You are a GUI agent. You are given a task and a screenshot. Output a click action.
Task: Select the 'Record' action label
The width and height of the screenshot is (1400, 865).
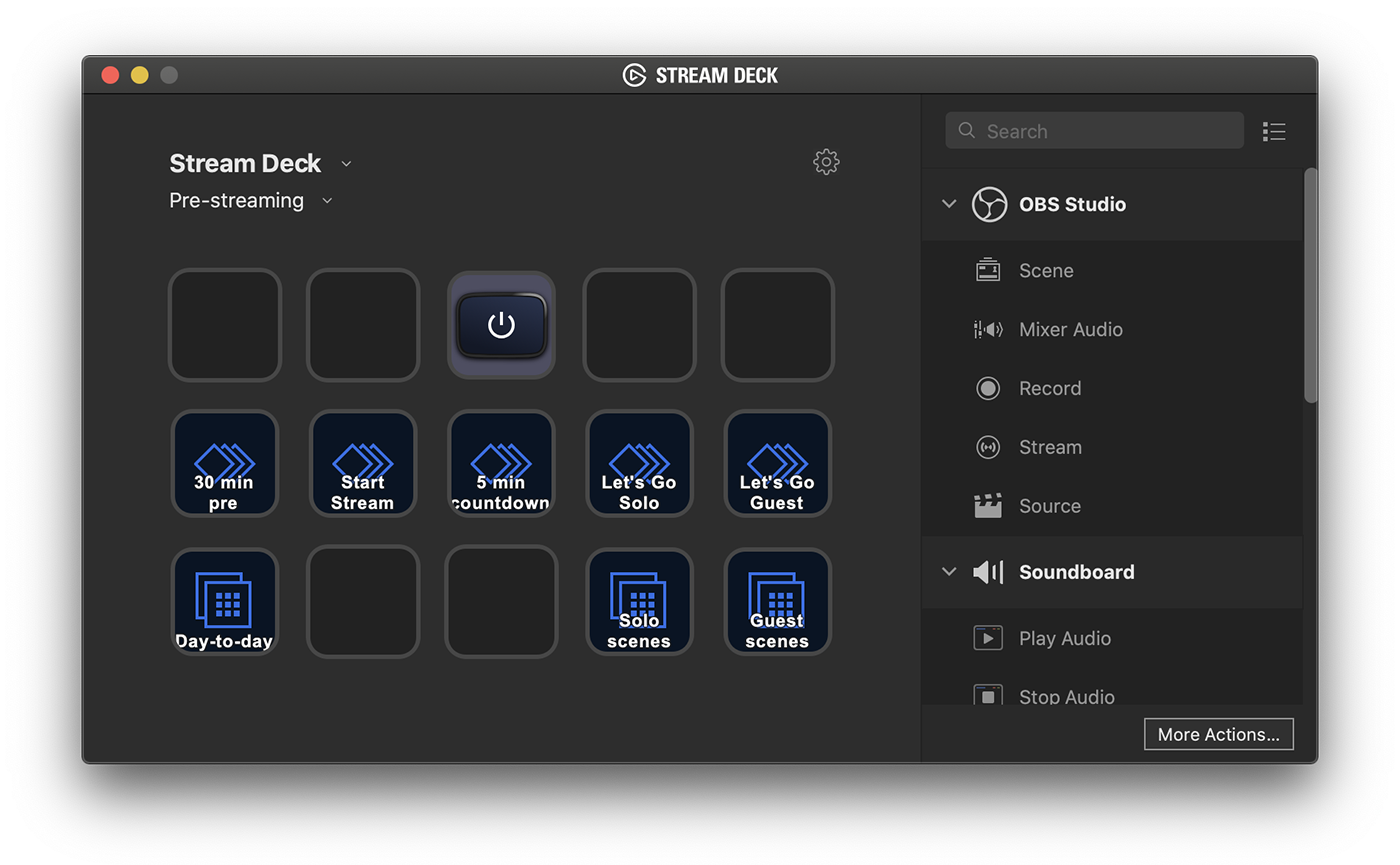(x=1050, y=388)
